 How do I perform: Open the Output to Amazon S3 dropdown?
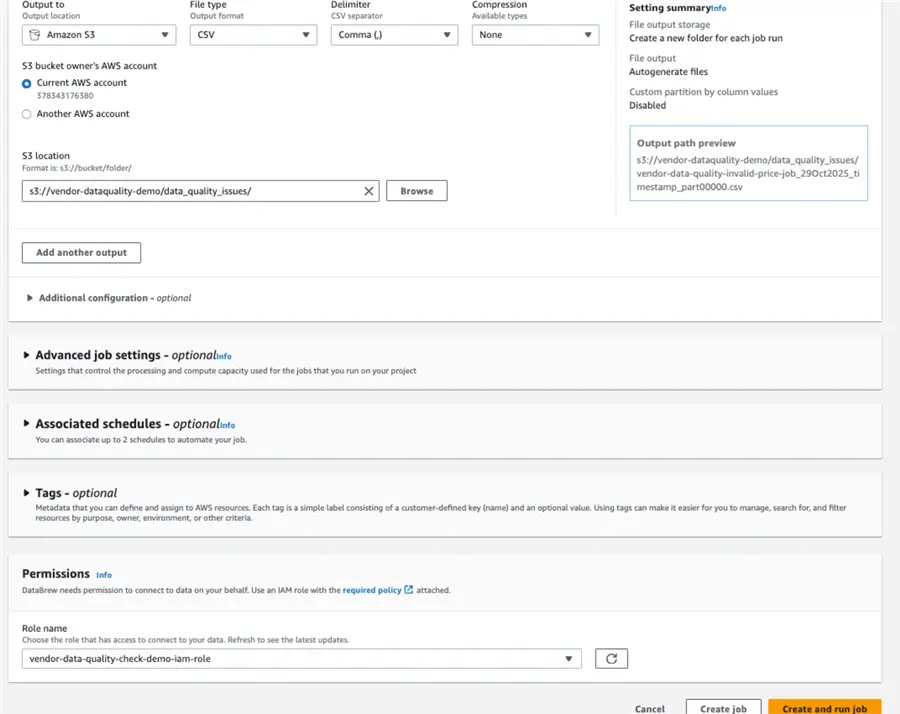click(99, 34)
